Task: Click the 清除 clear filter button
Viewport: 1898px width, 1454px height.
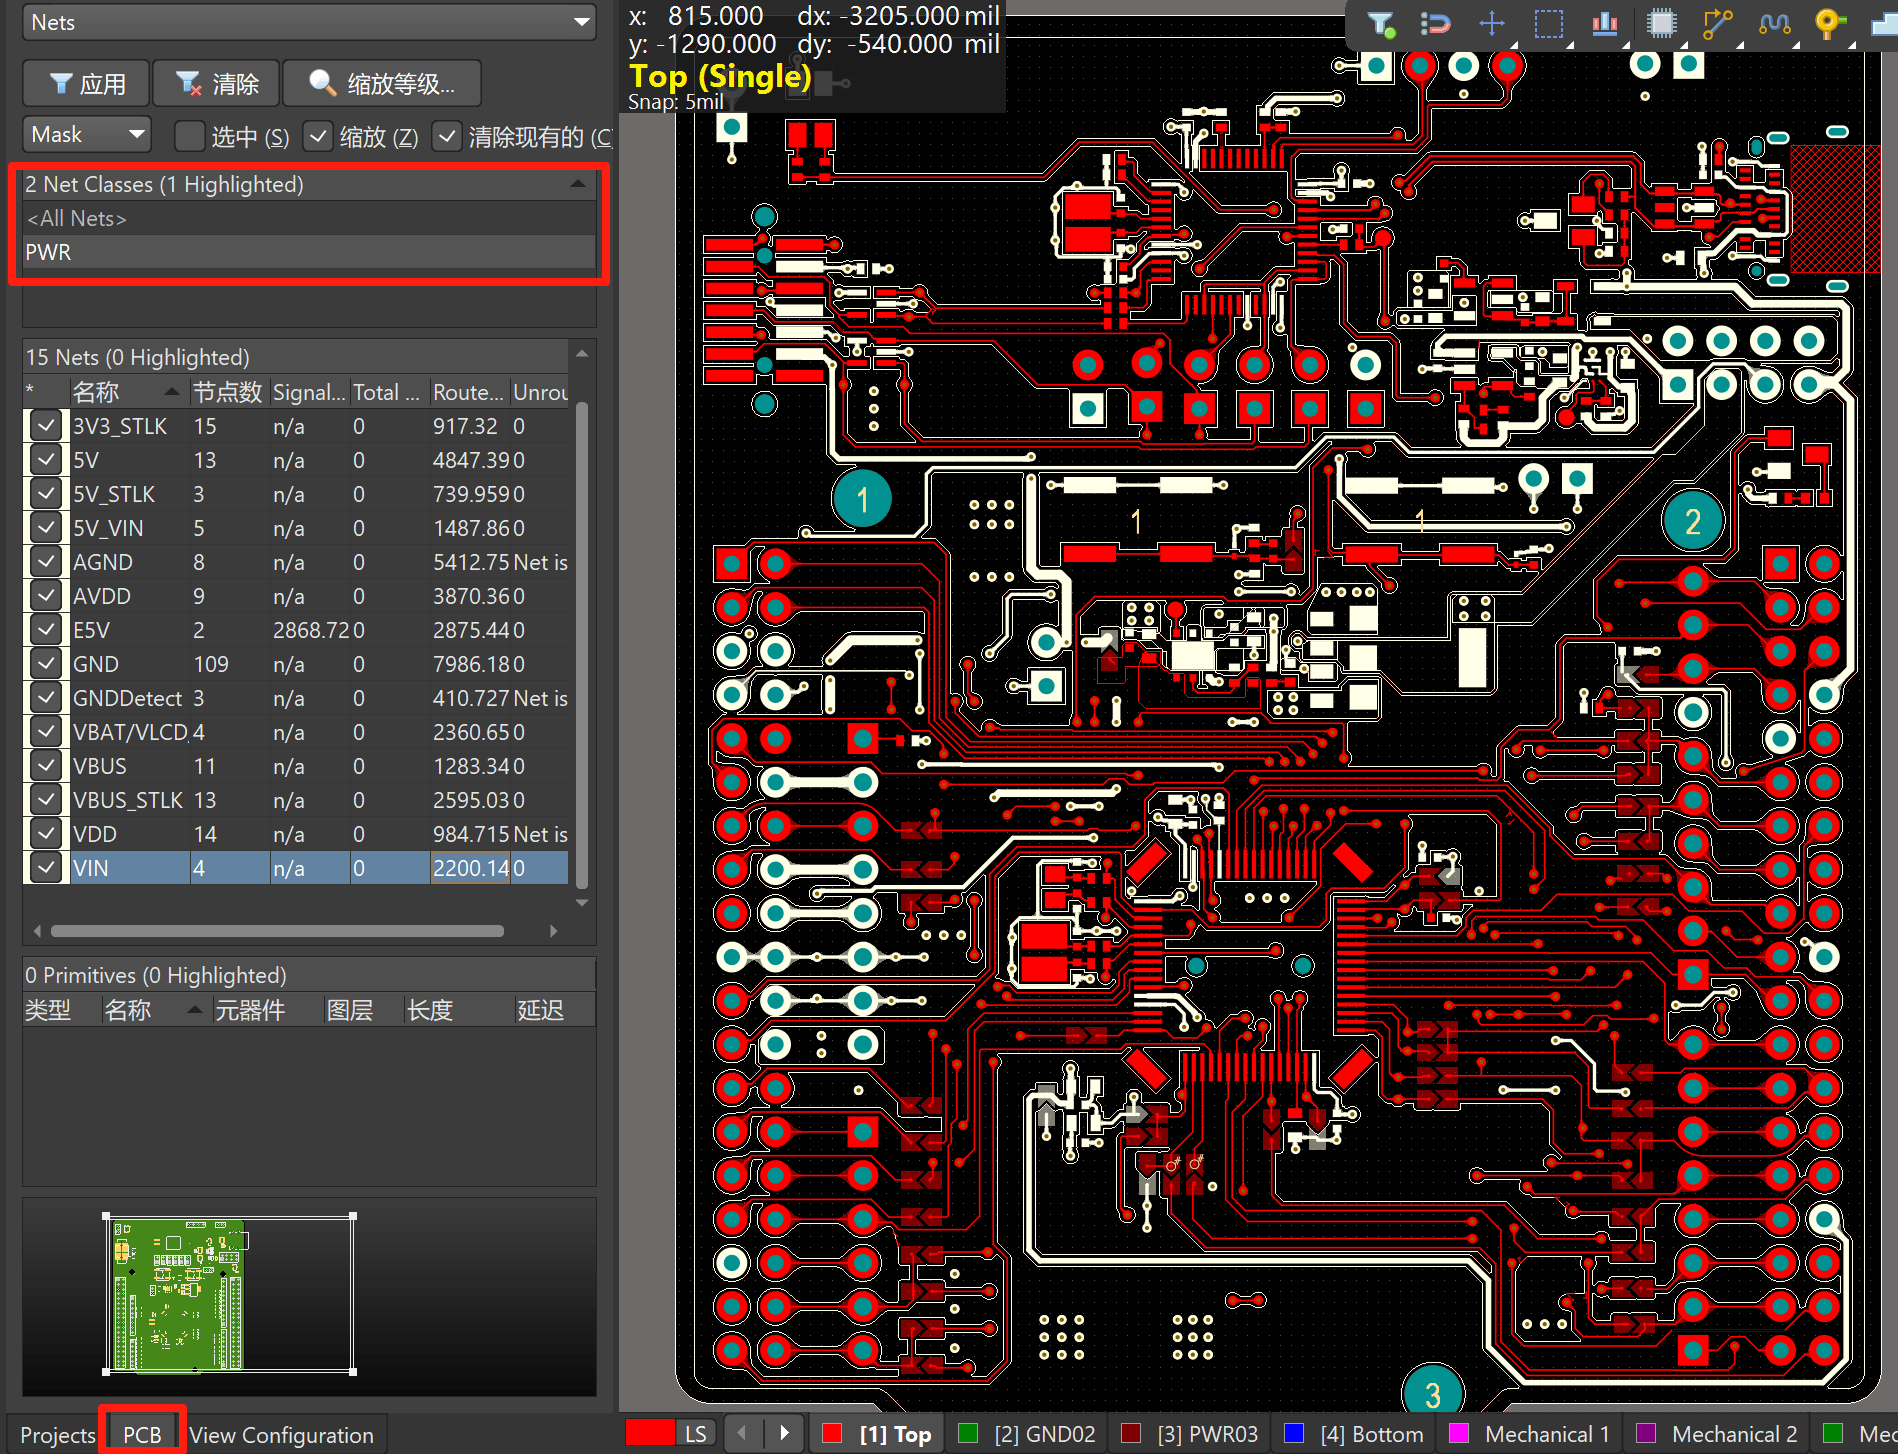Action: [217, 83]
